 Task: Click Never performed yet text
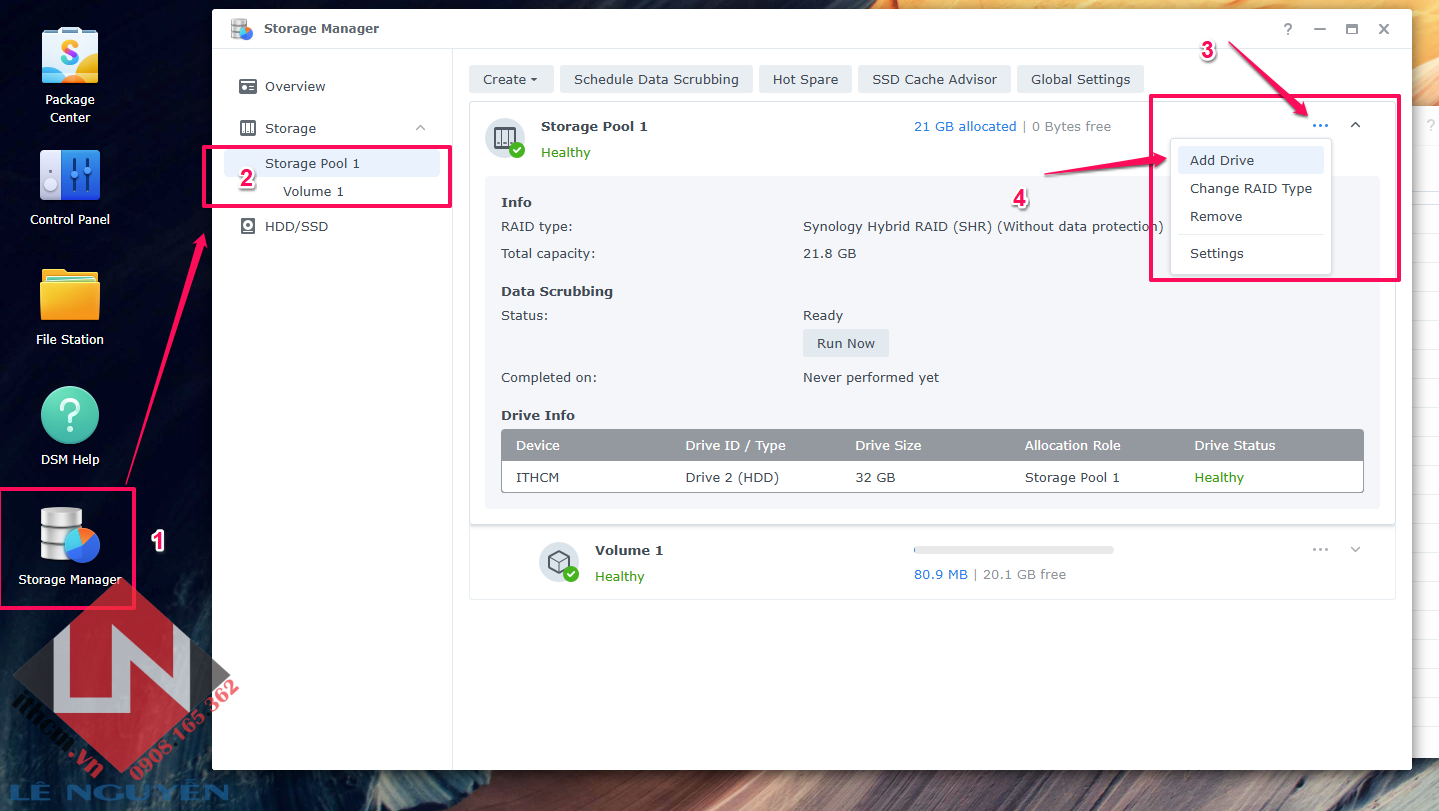[871, 378]
